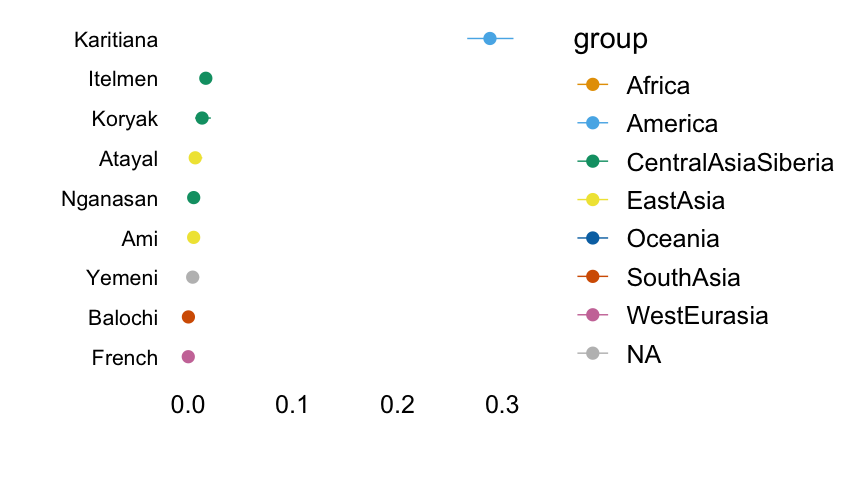Click the Oceania legend swatch
Image resolution: width=864 pixels, height=480 pixels.
pyautogui.click(x=592, y=239)
